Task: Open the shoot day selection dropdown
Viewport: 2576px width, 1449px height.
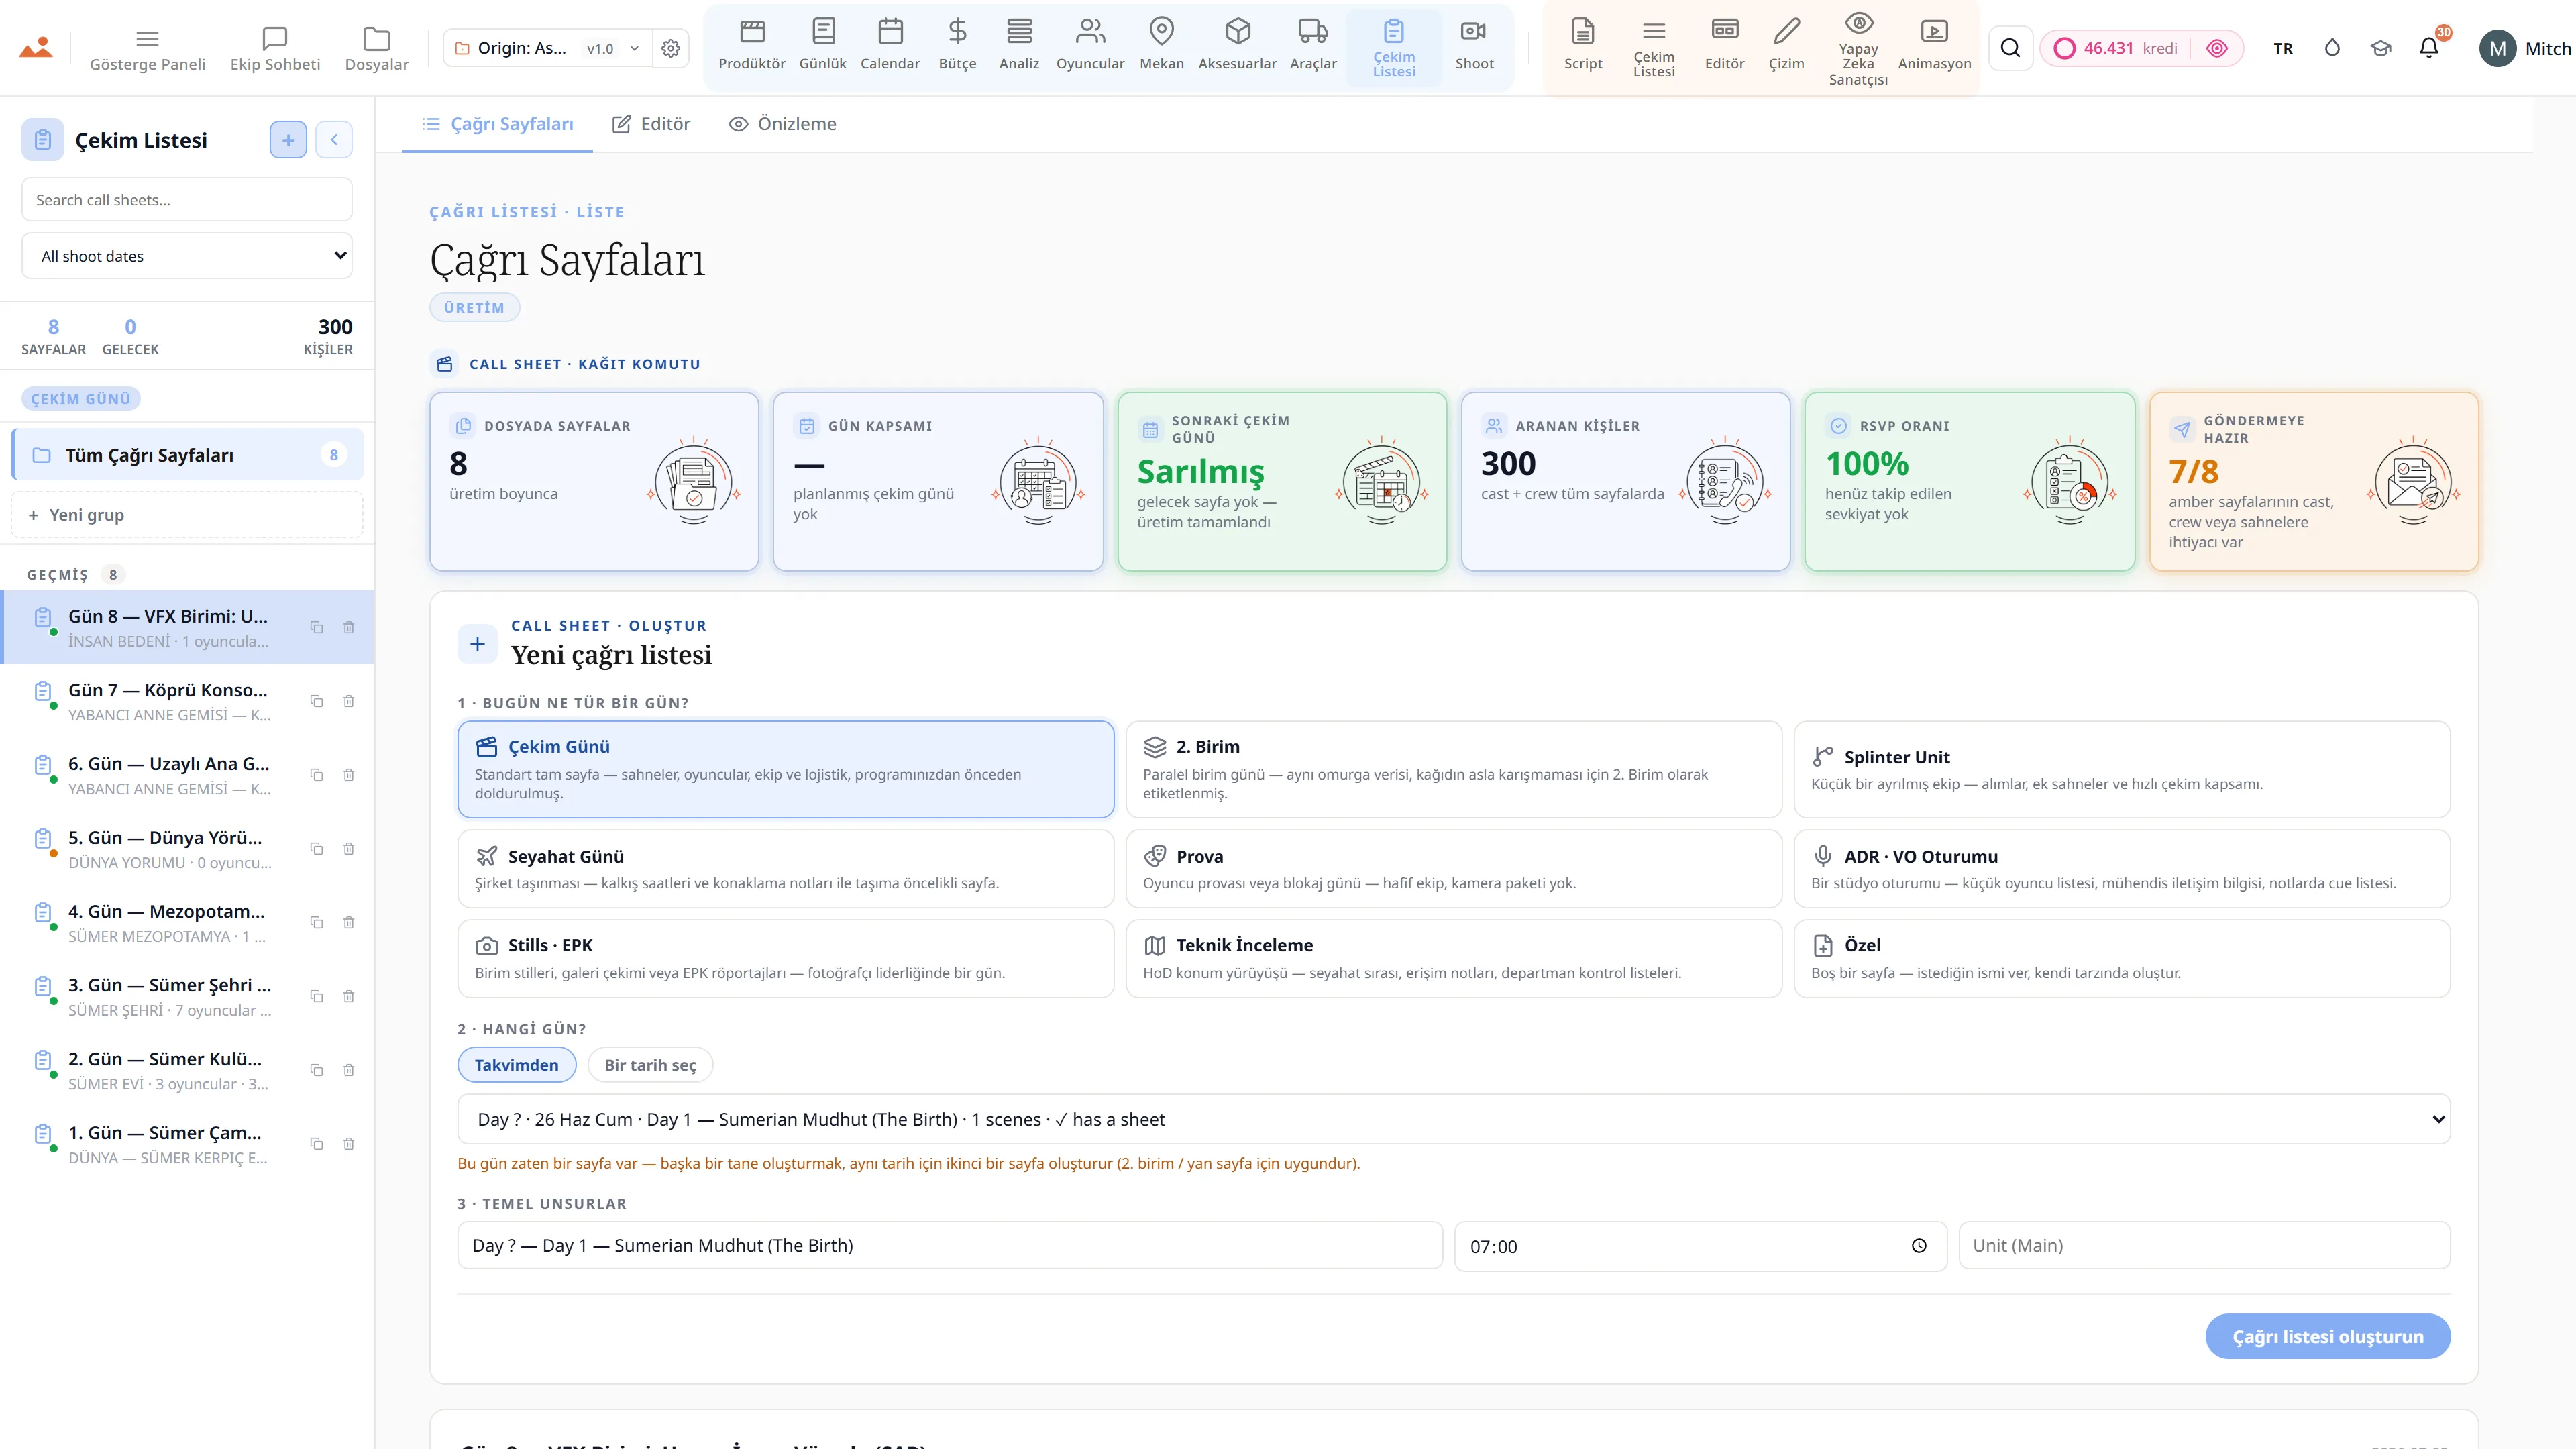Action: coord(1454,1119)
